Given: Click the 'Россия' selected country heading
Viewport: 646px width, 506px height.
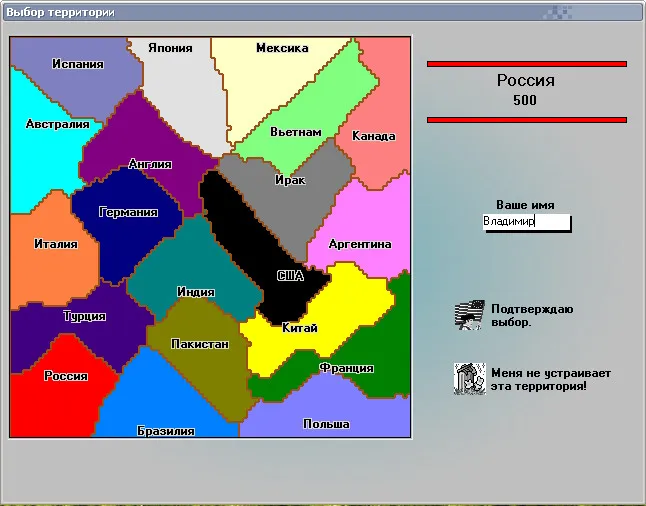Looking at the screenshot, I should tap(526, 80).
